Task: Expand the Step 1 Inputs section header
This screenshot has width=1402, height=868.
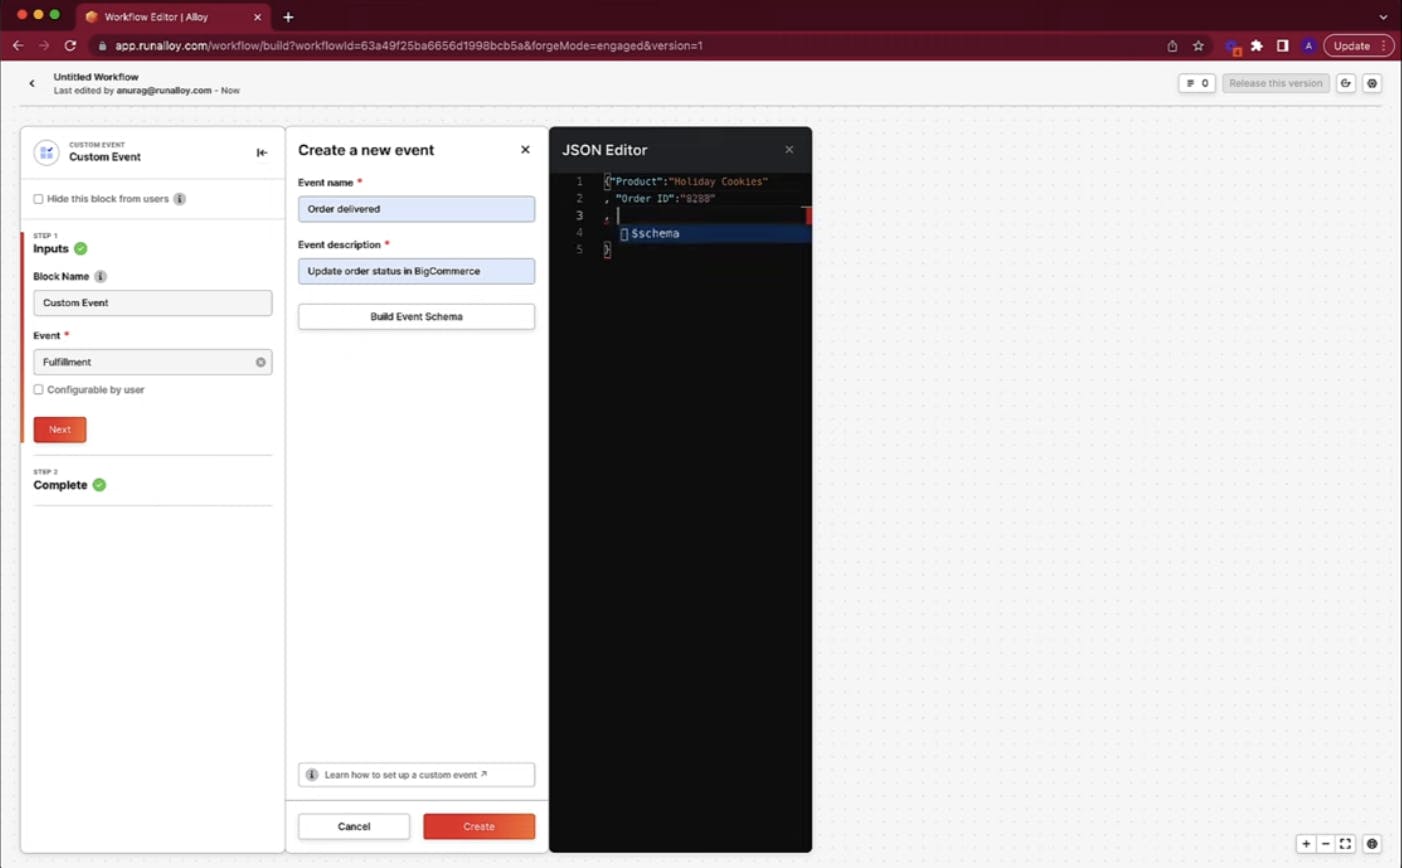Action: pos(152,244)
